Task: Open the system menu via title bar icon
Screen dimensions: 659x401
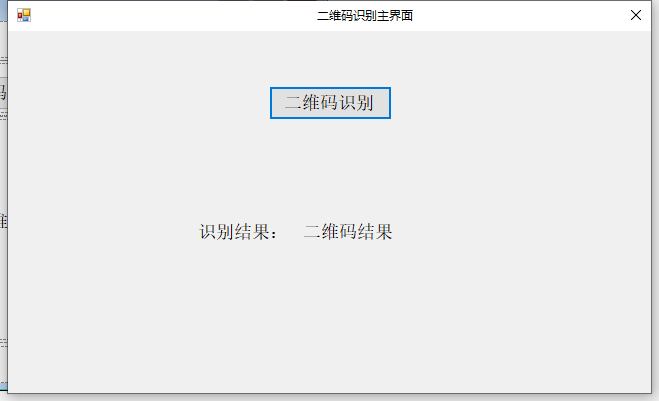Action: click(24, 15)
